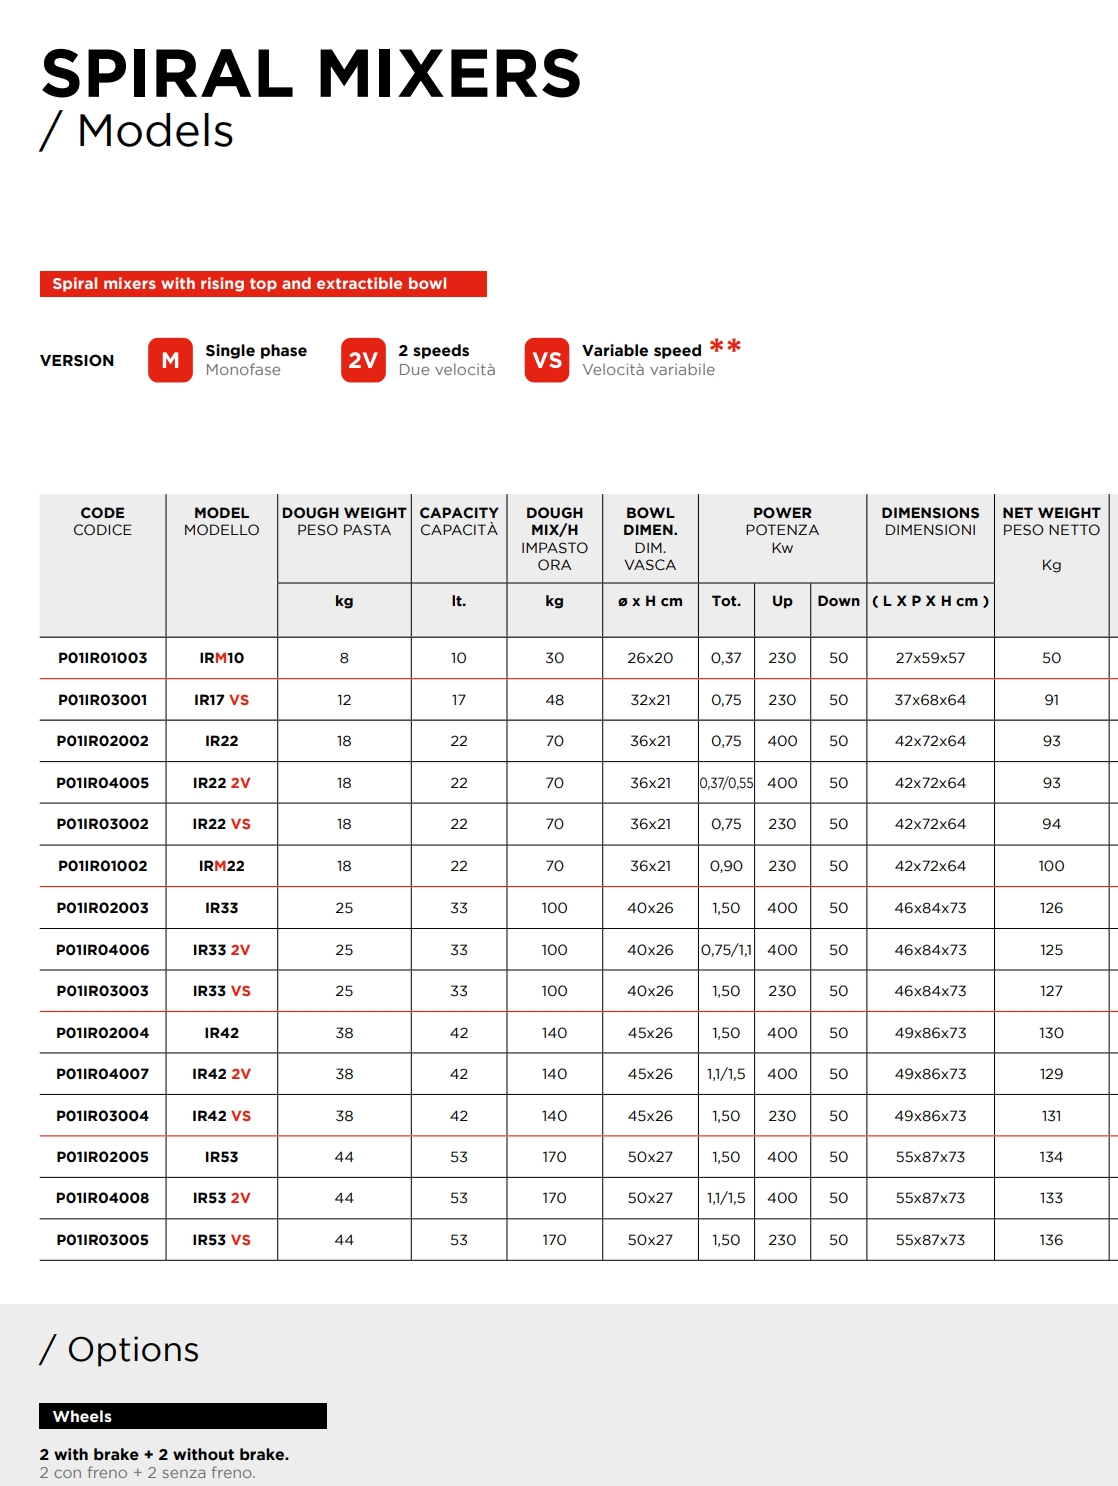Click the 27x59x57 dimensions cell

(930, 658)
